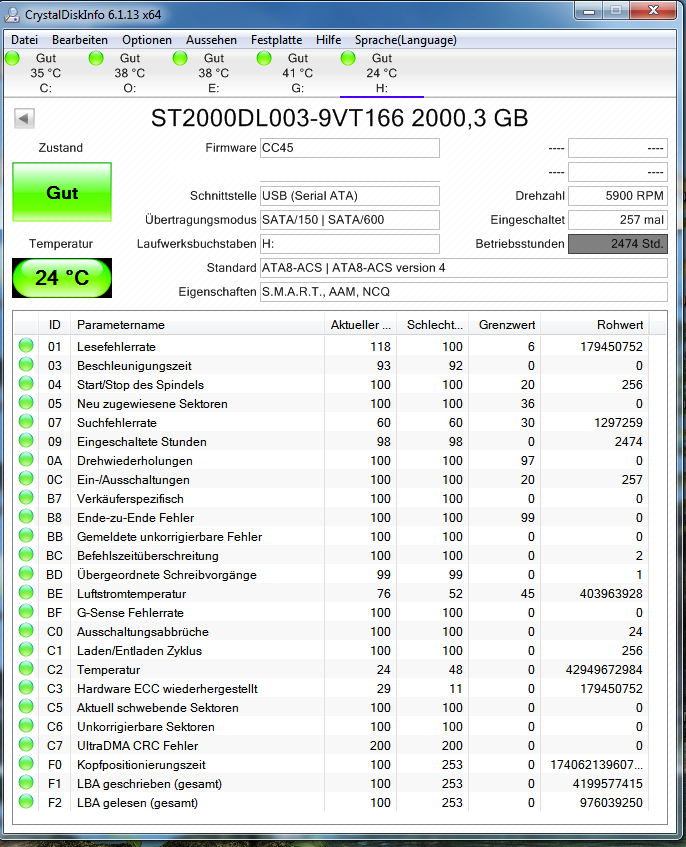Click status icon of Verkäuferspezifisch row
The image size is (686, 847).
click(26, 498)
